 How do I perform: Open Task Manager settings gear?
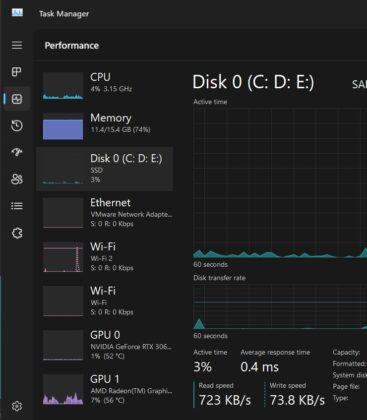tap(17, 406)
